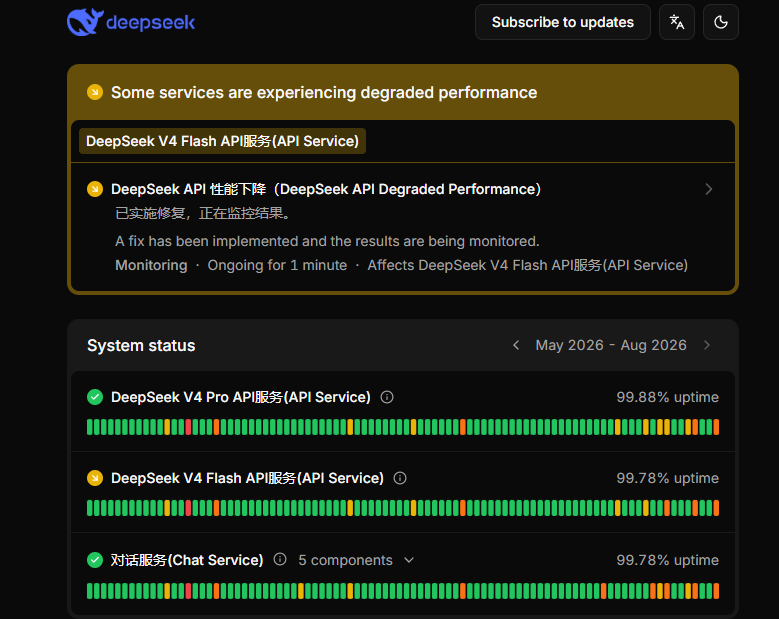779x619 pixels.
Task: Show info for Chat Service
Action: (280, 559)
